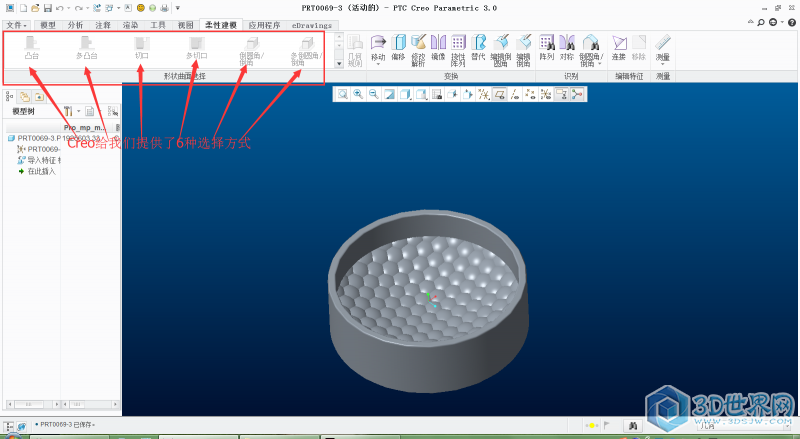Toggle datum plane display
The image size is (800, 439).
[x=499, y=94]
